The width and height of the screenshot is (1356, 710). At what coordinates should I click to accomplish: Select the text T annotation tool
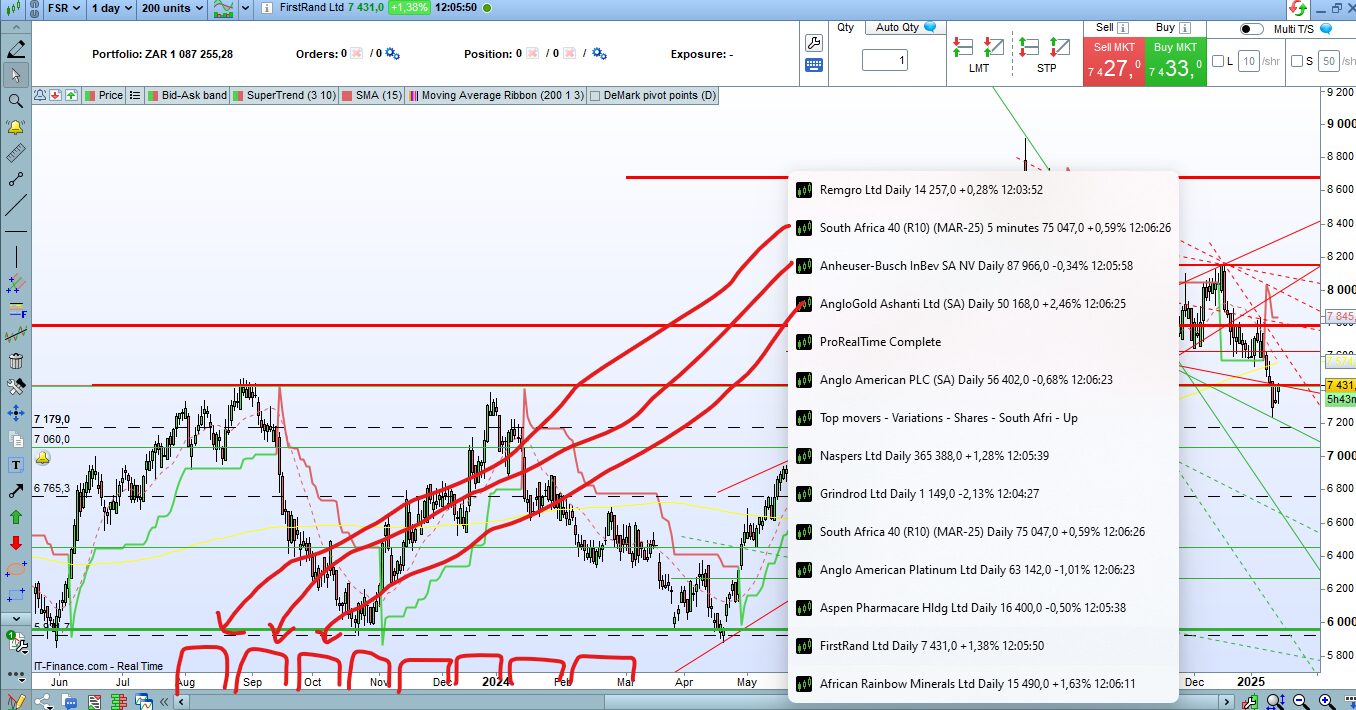coord(16,465)
